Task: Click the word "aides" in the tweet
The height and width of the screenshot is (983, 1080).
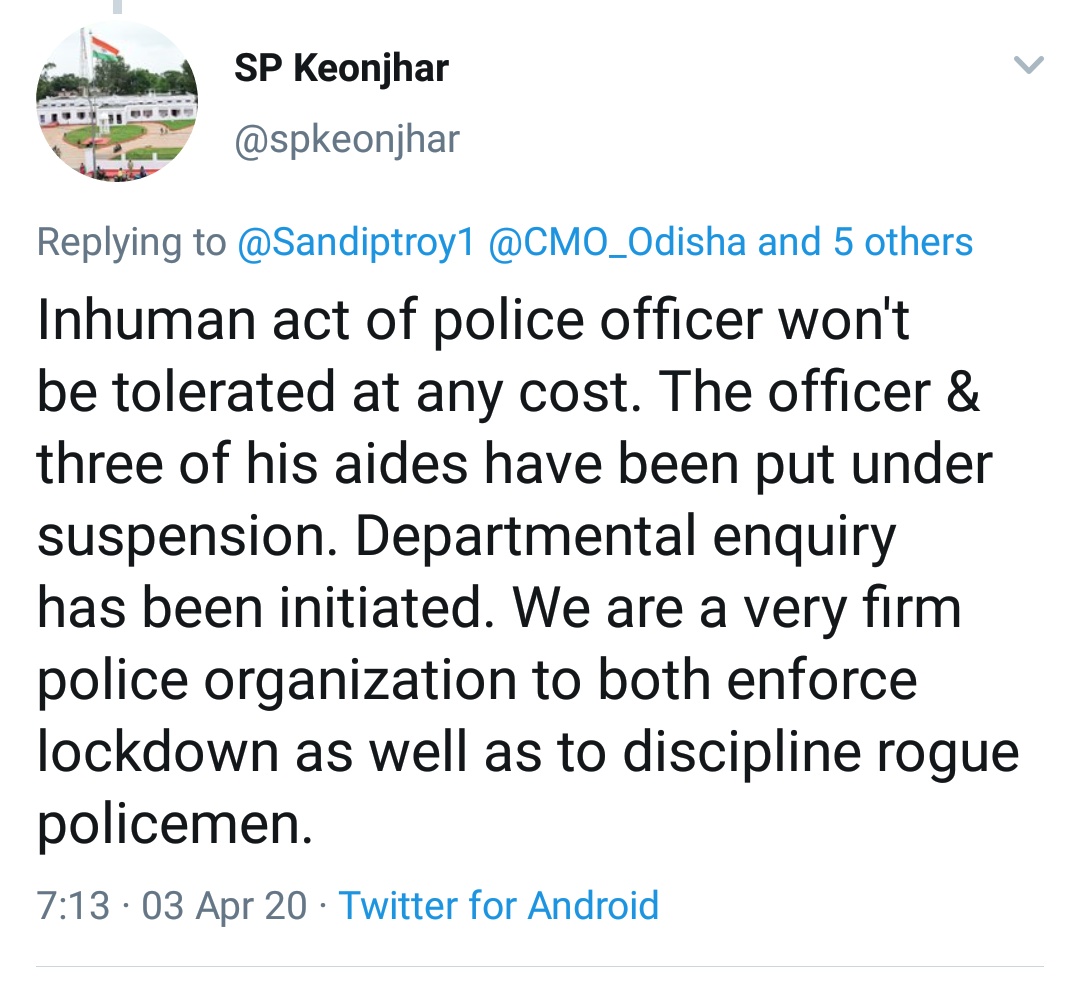Action: 374,465
